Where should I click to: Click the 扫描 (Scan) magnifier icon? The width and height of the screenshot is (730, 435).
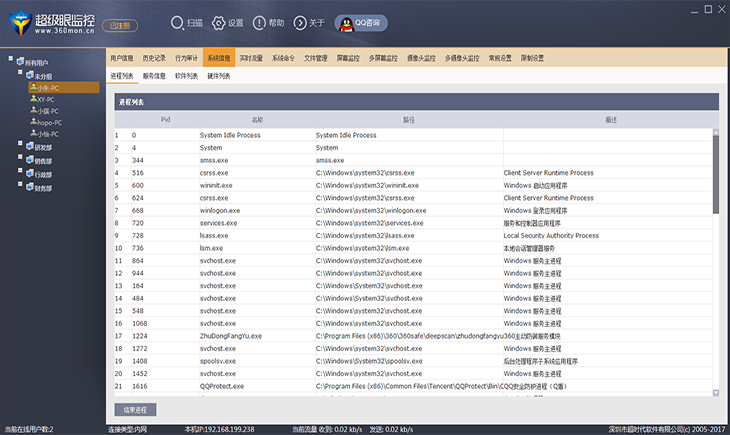[178, 22]
